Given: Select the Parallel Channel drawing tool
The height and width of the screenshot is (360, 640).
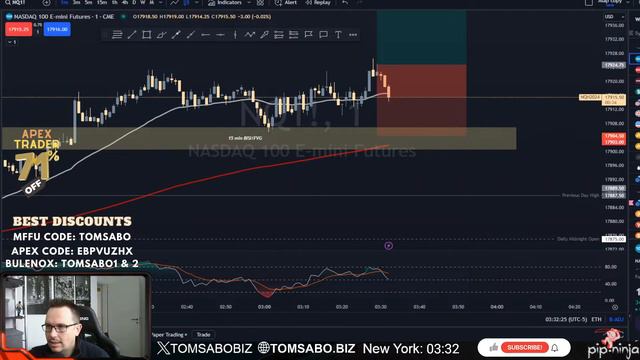Looking at the screenshot, I should (x=161, y=35).
